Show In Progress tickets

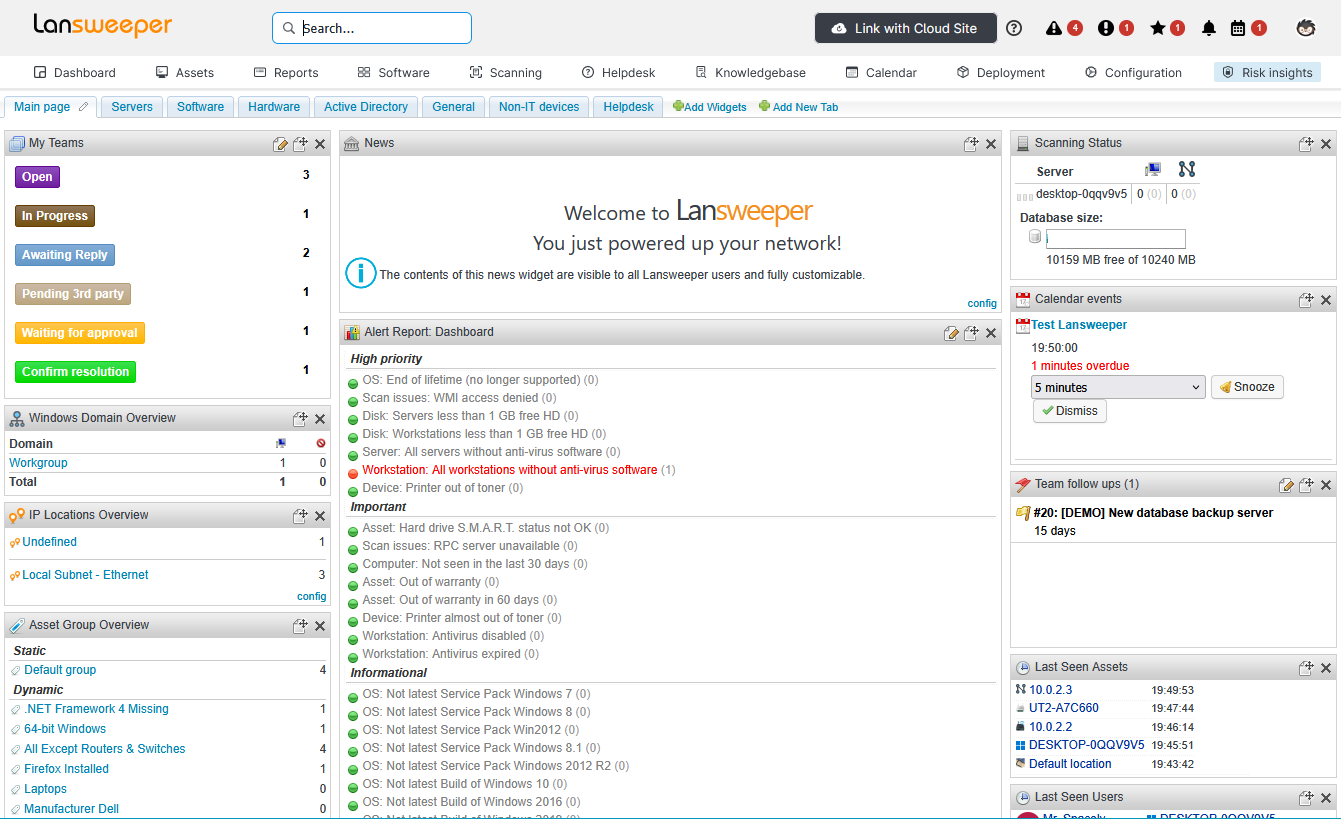point(55,216)
